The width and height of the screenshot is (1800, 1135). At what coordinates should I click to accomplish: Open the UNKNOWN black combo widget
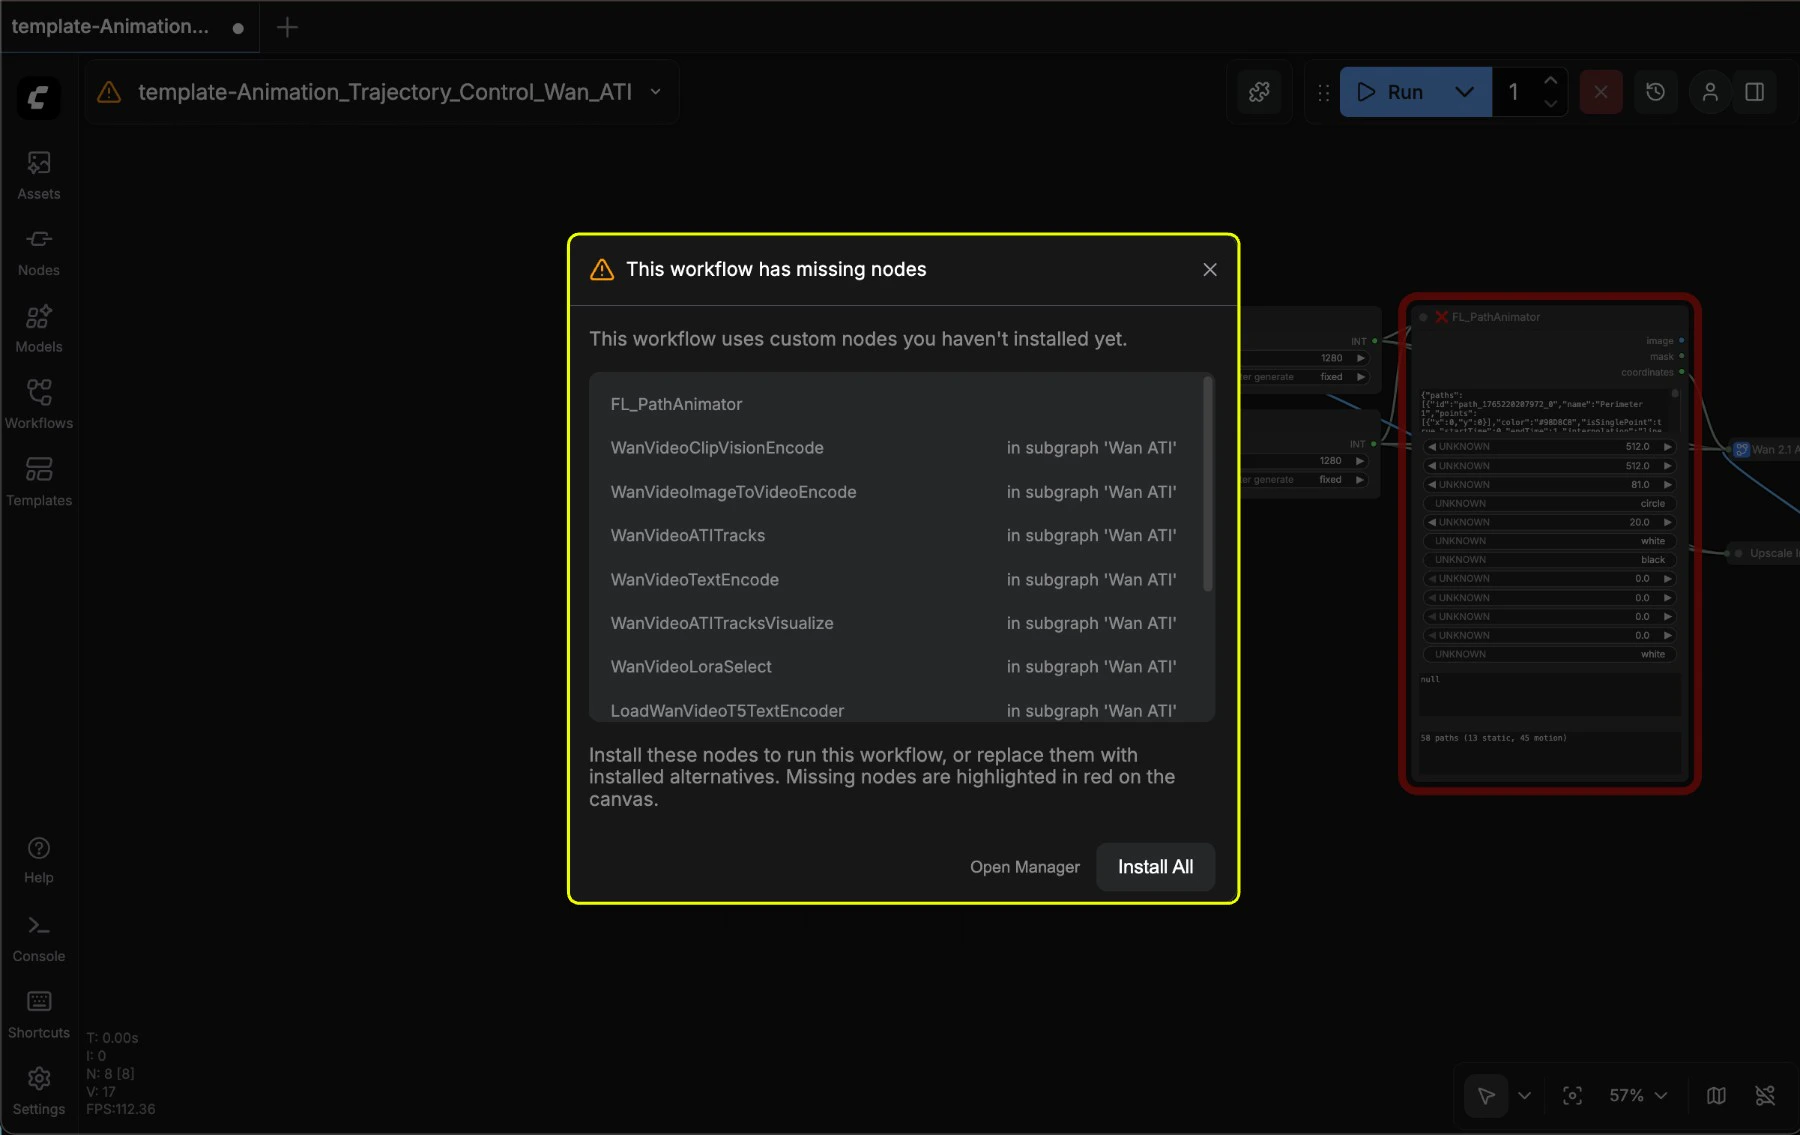pos(1549,560)
